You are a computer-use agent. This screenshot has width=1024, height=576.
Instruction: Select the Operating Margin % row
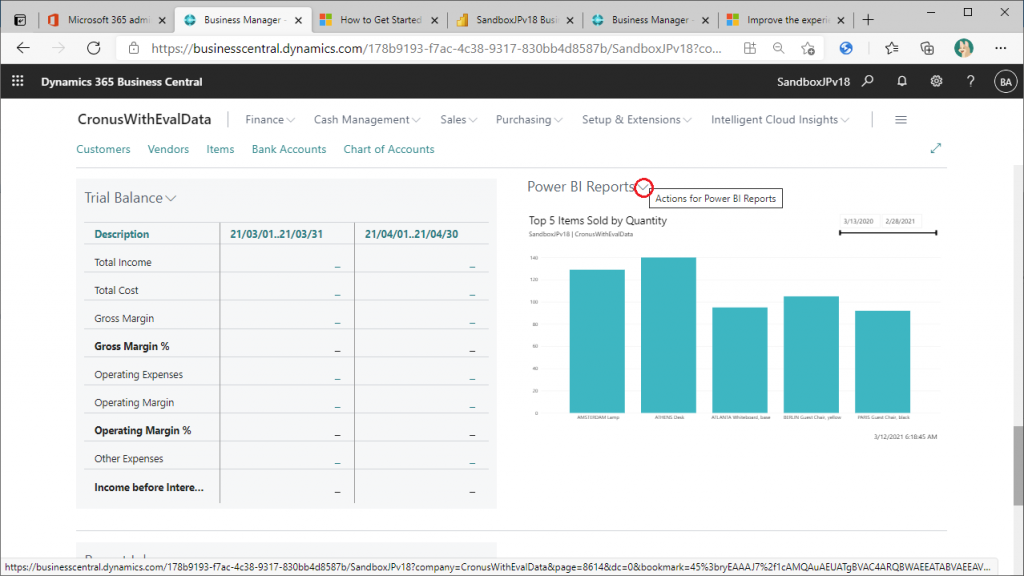click(x=286, y=430)
